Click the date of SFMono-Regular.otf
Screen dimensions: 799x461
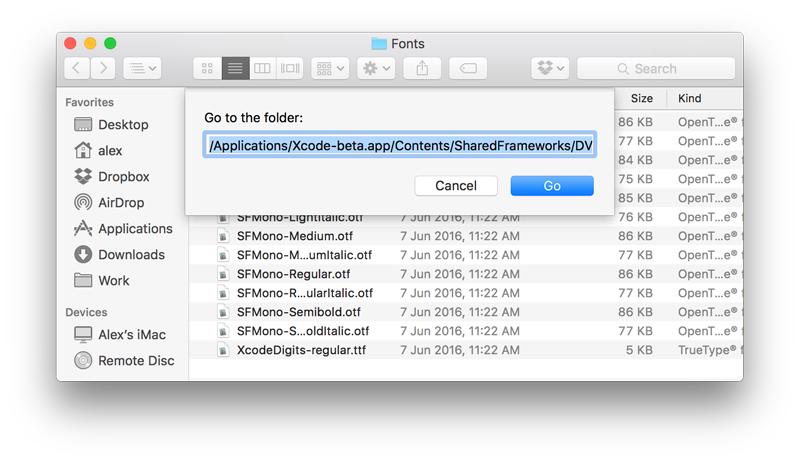[460, 274]
